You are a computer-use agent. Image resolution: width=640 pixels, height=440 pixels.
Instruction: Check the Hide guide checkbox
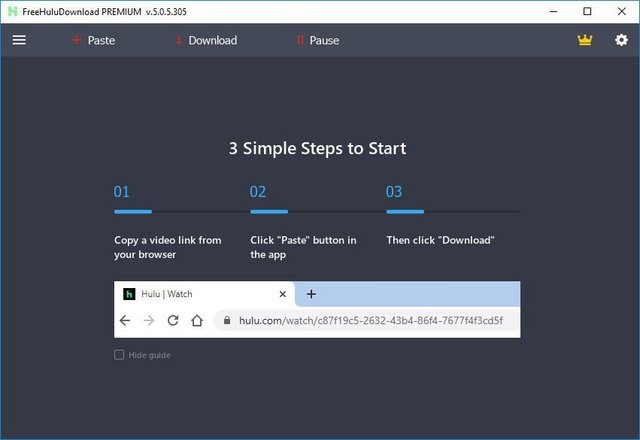pyautogui.click(x=119, y=355)
